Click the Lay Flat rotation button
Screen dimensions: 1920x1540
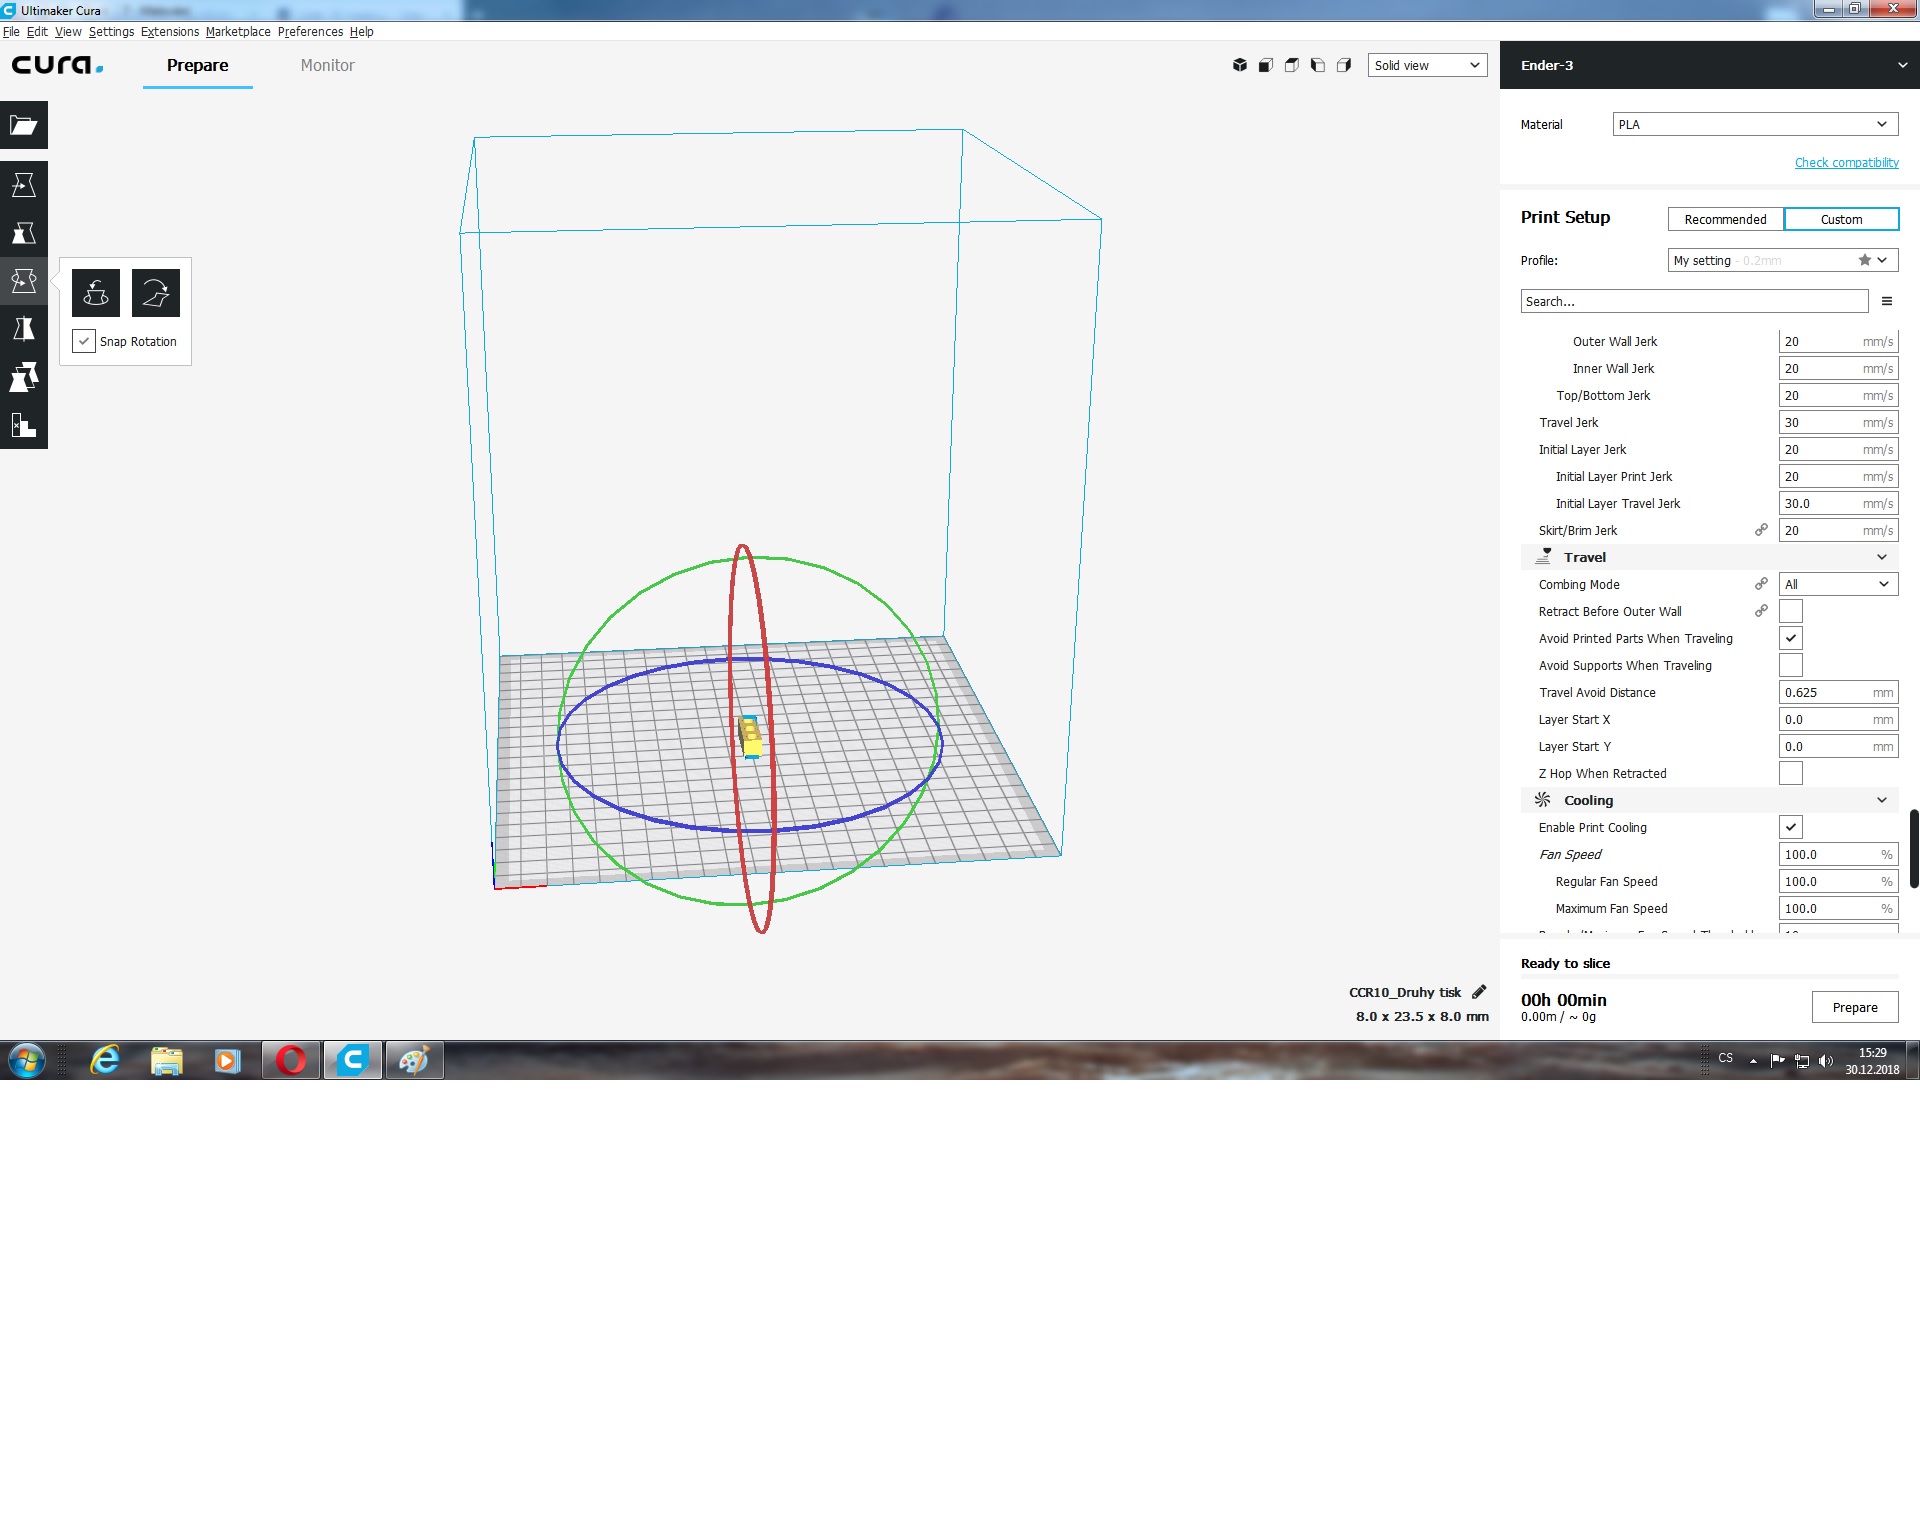click(x=156, y=293)
